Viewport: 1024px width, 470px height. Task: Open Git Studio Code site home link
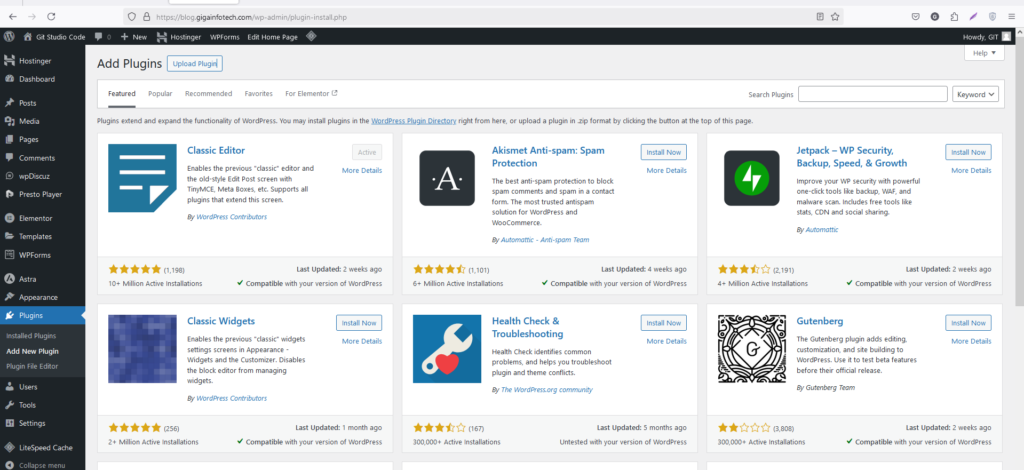(55, 37)
